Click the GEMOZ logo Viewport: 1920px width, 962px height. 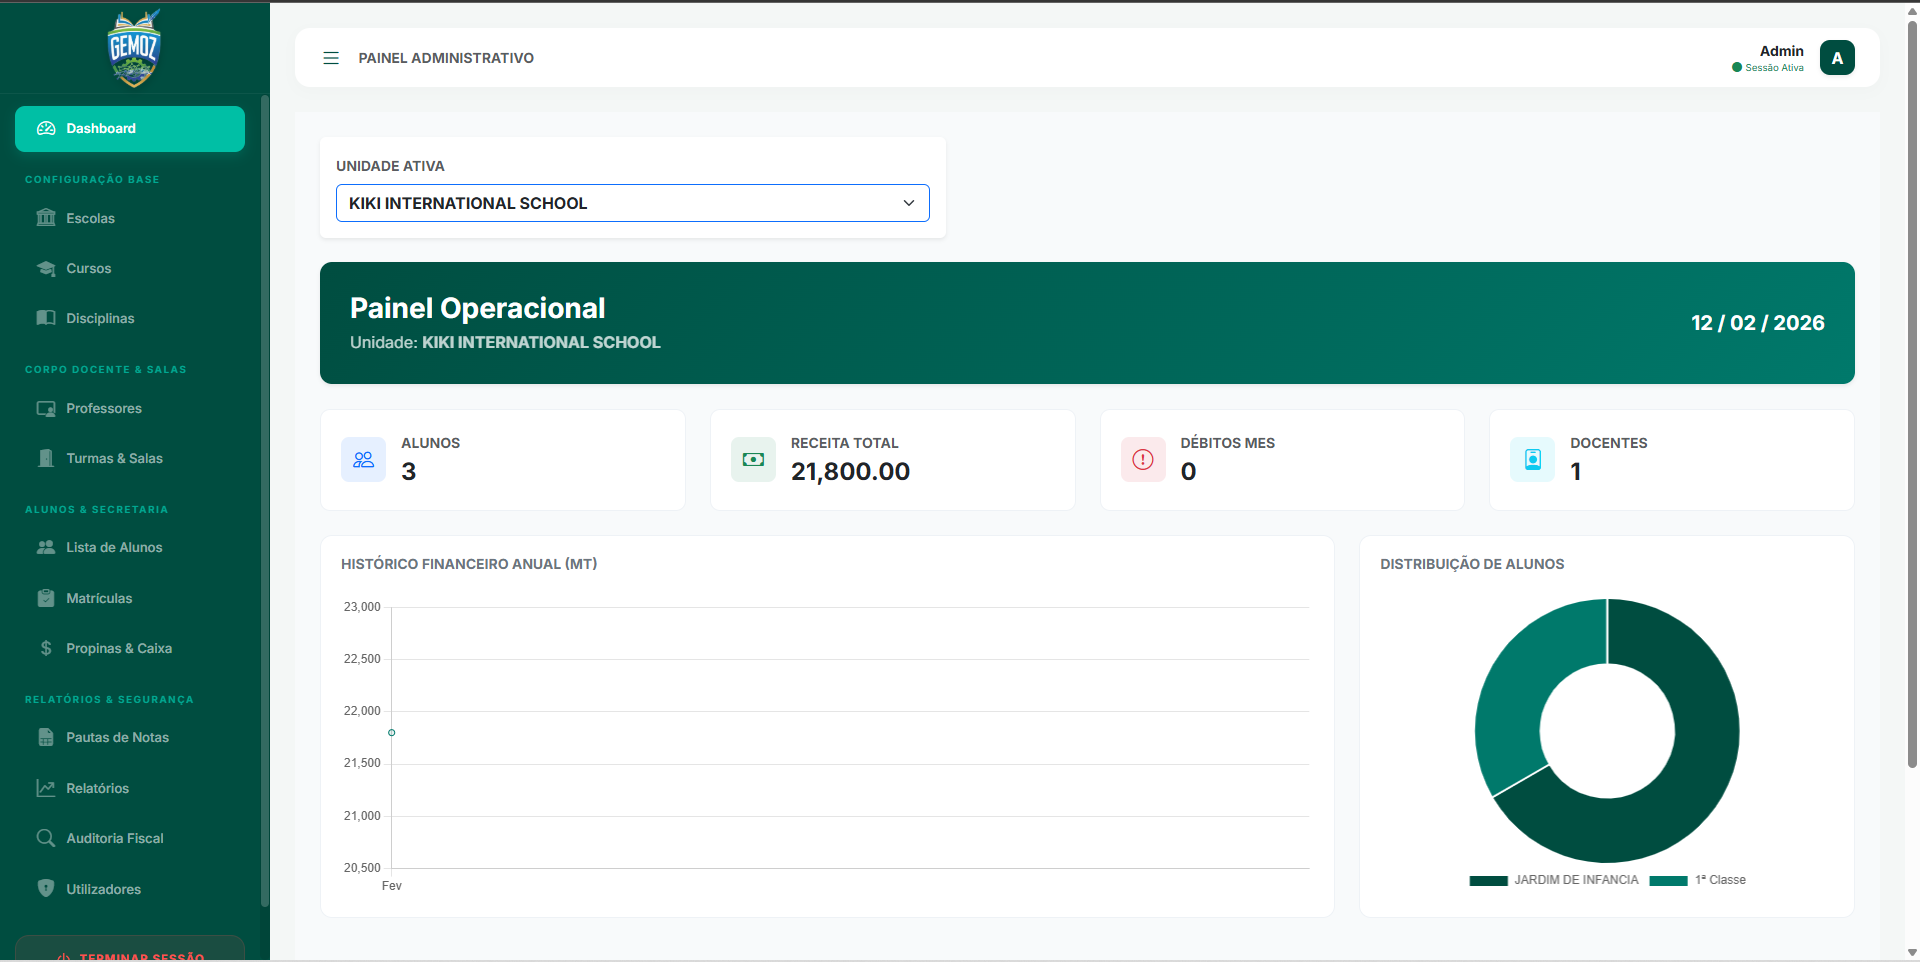coord(134,48)
